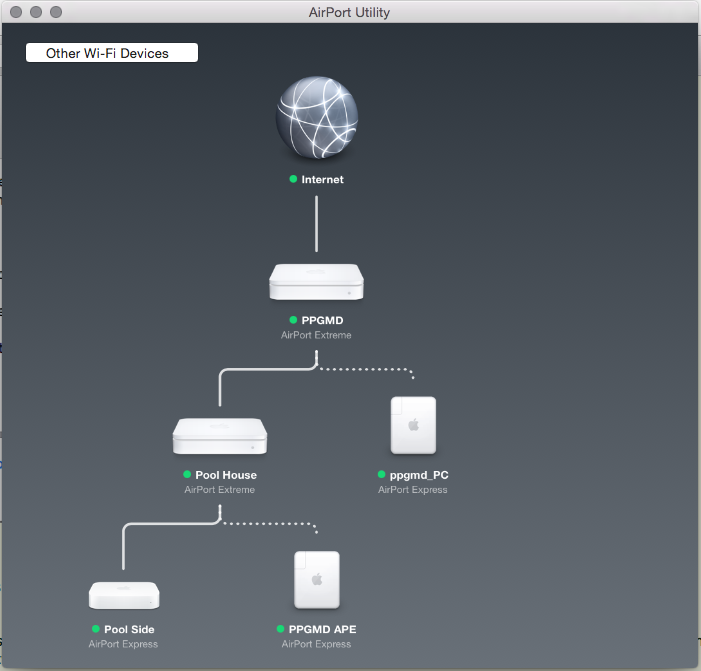Click AirPort Express subtitle under ppgmd_PC
This screenshot has height=671, width=701.
point(413,490)
